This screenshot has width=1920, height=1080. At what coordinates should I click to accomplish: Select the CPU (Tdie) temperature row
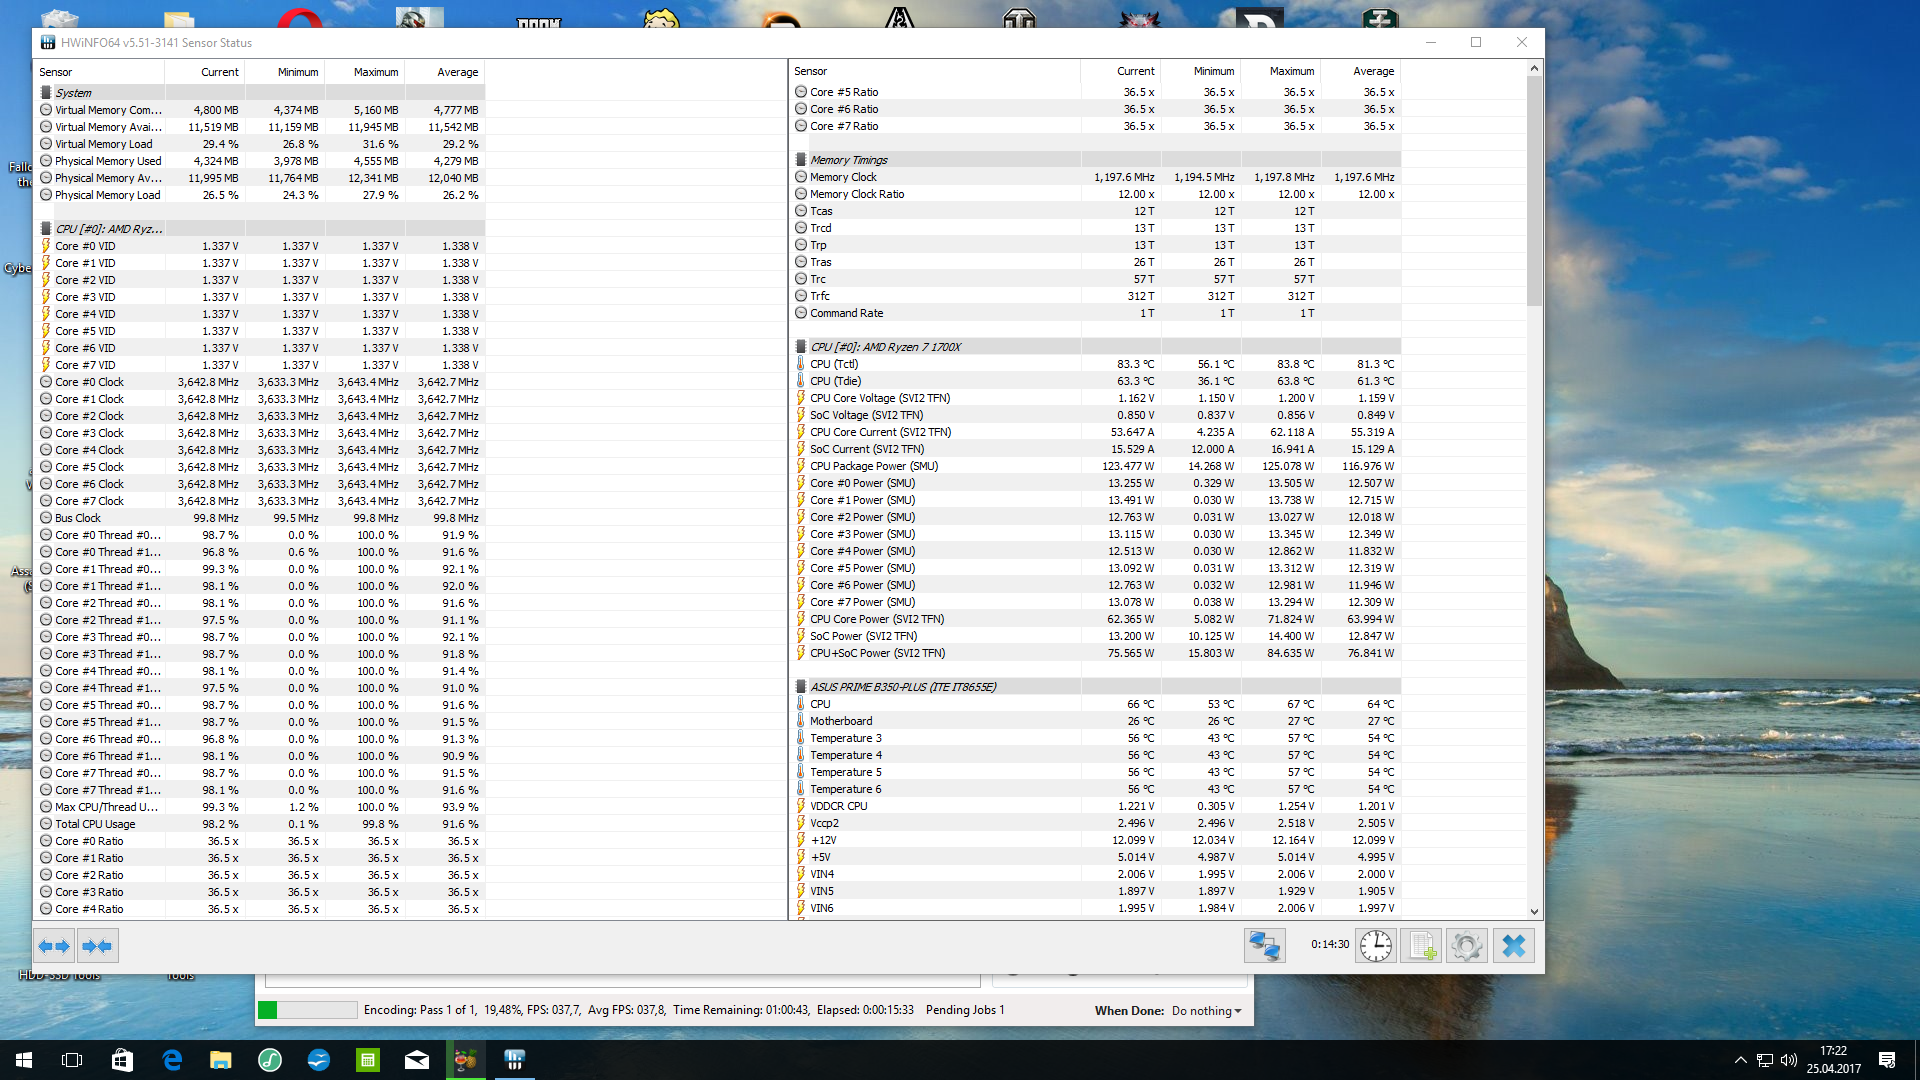tap(1096, 381)
